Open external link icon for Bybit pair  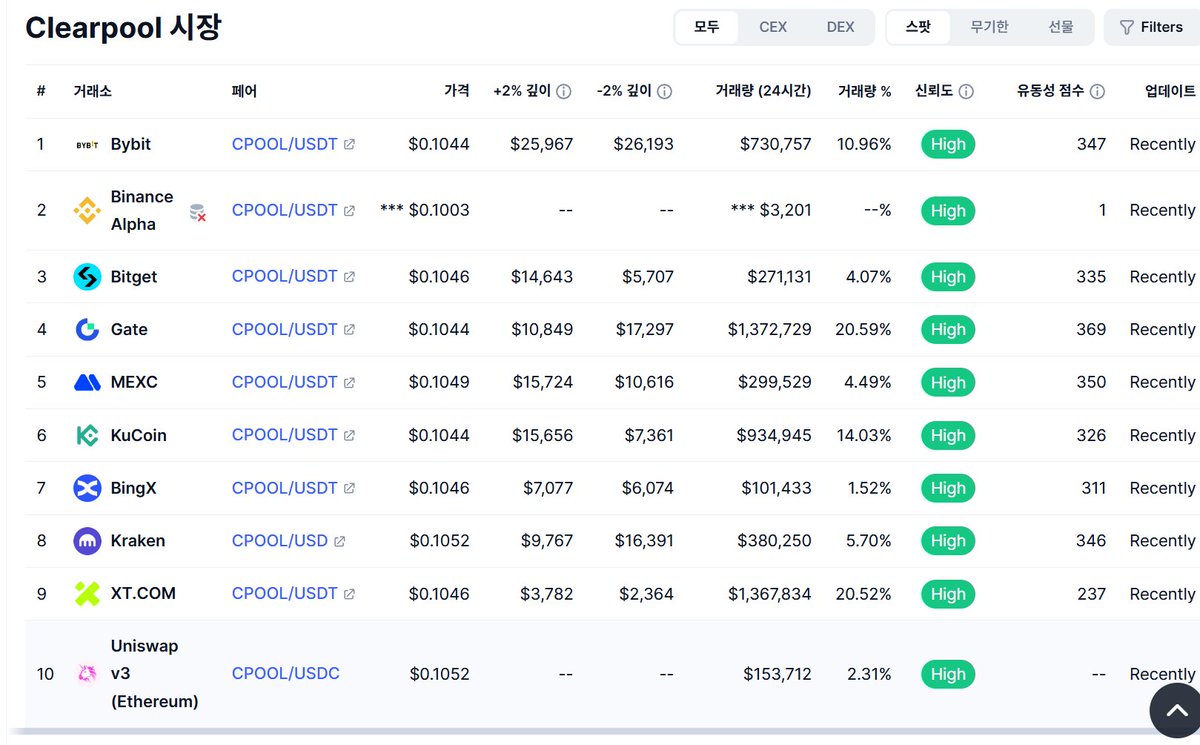tap(349, 144)
